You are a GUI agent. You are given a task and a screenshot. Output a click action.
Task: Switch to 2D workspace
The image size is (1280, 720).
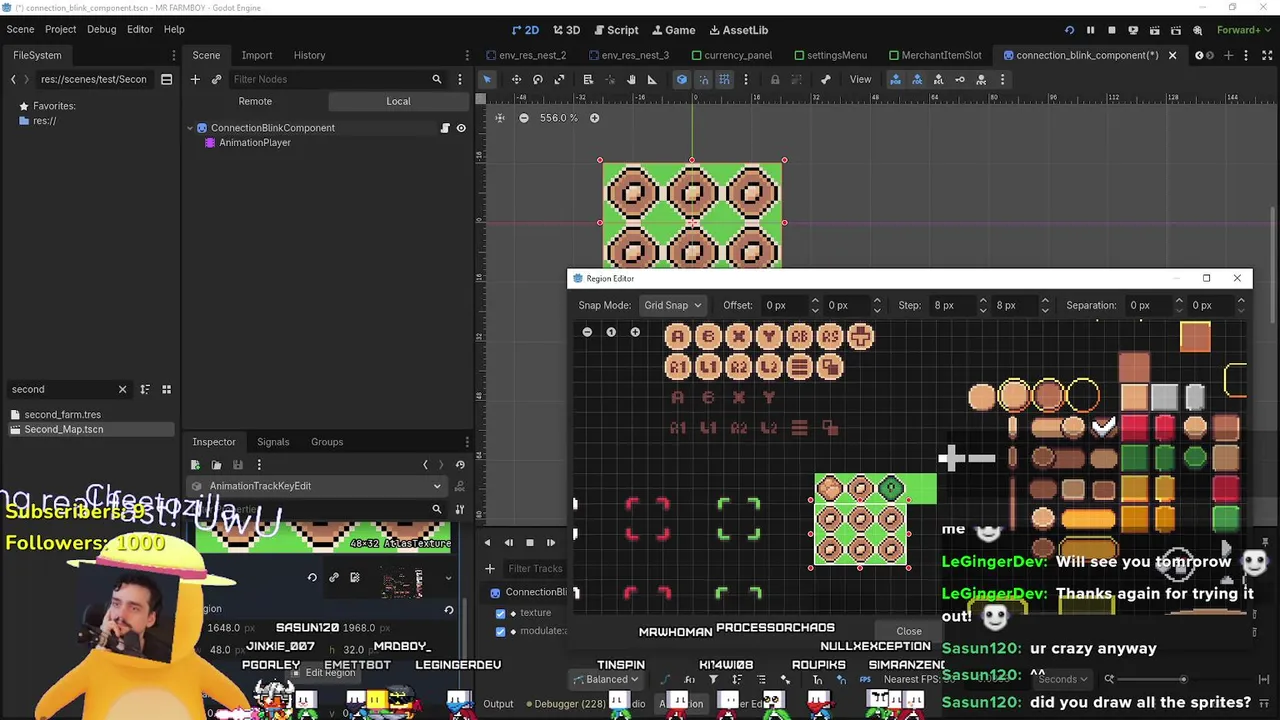coord(525,30)
